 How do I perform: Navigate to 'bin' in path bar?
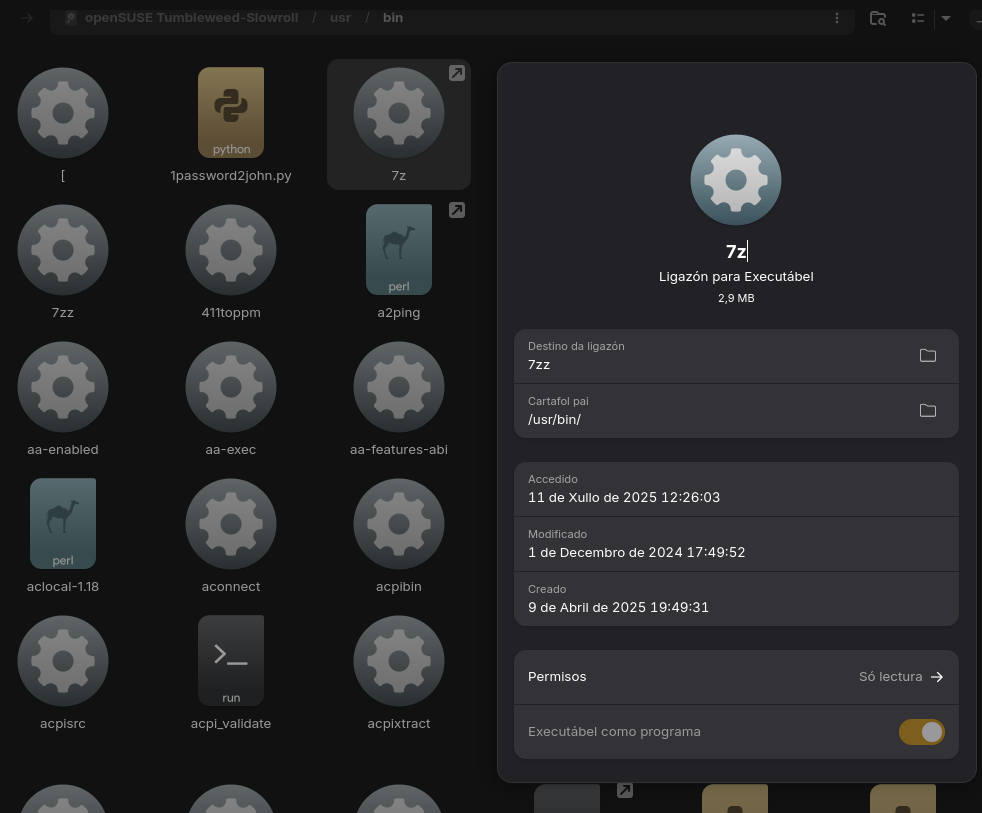(x=393, y=18)
